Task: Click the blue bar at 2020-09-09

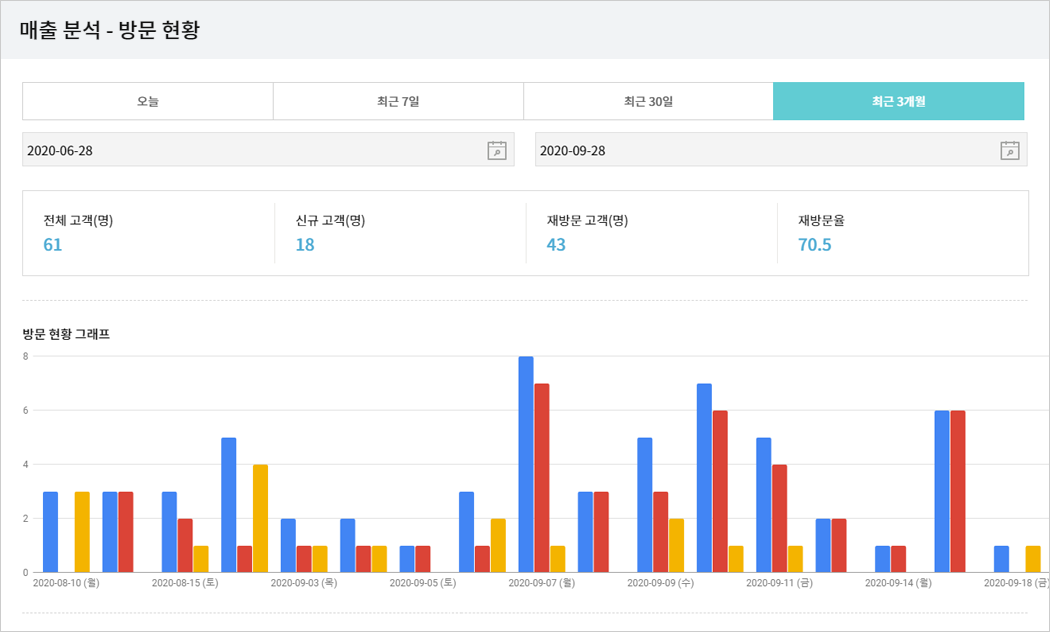Action: 645,505
